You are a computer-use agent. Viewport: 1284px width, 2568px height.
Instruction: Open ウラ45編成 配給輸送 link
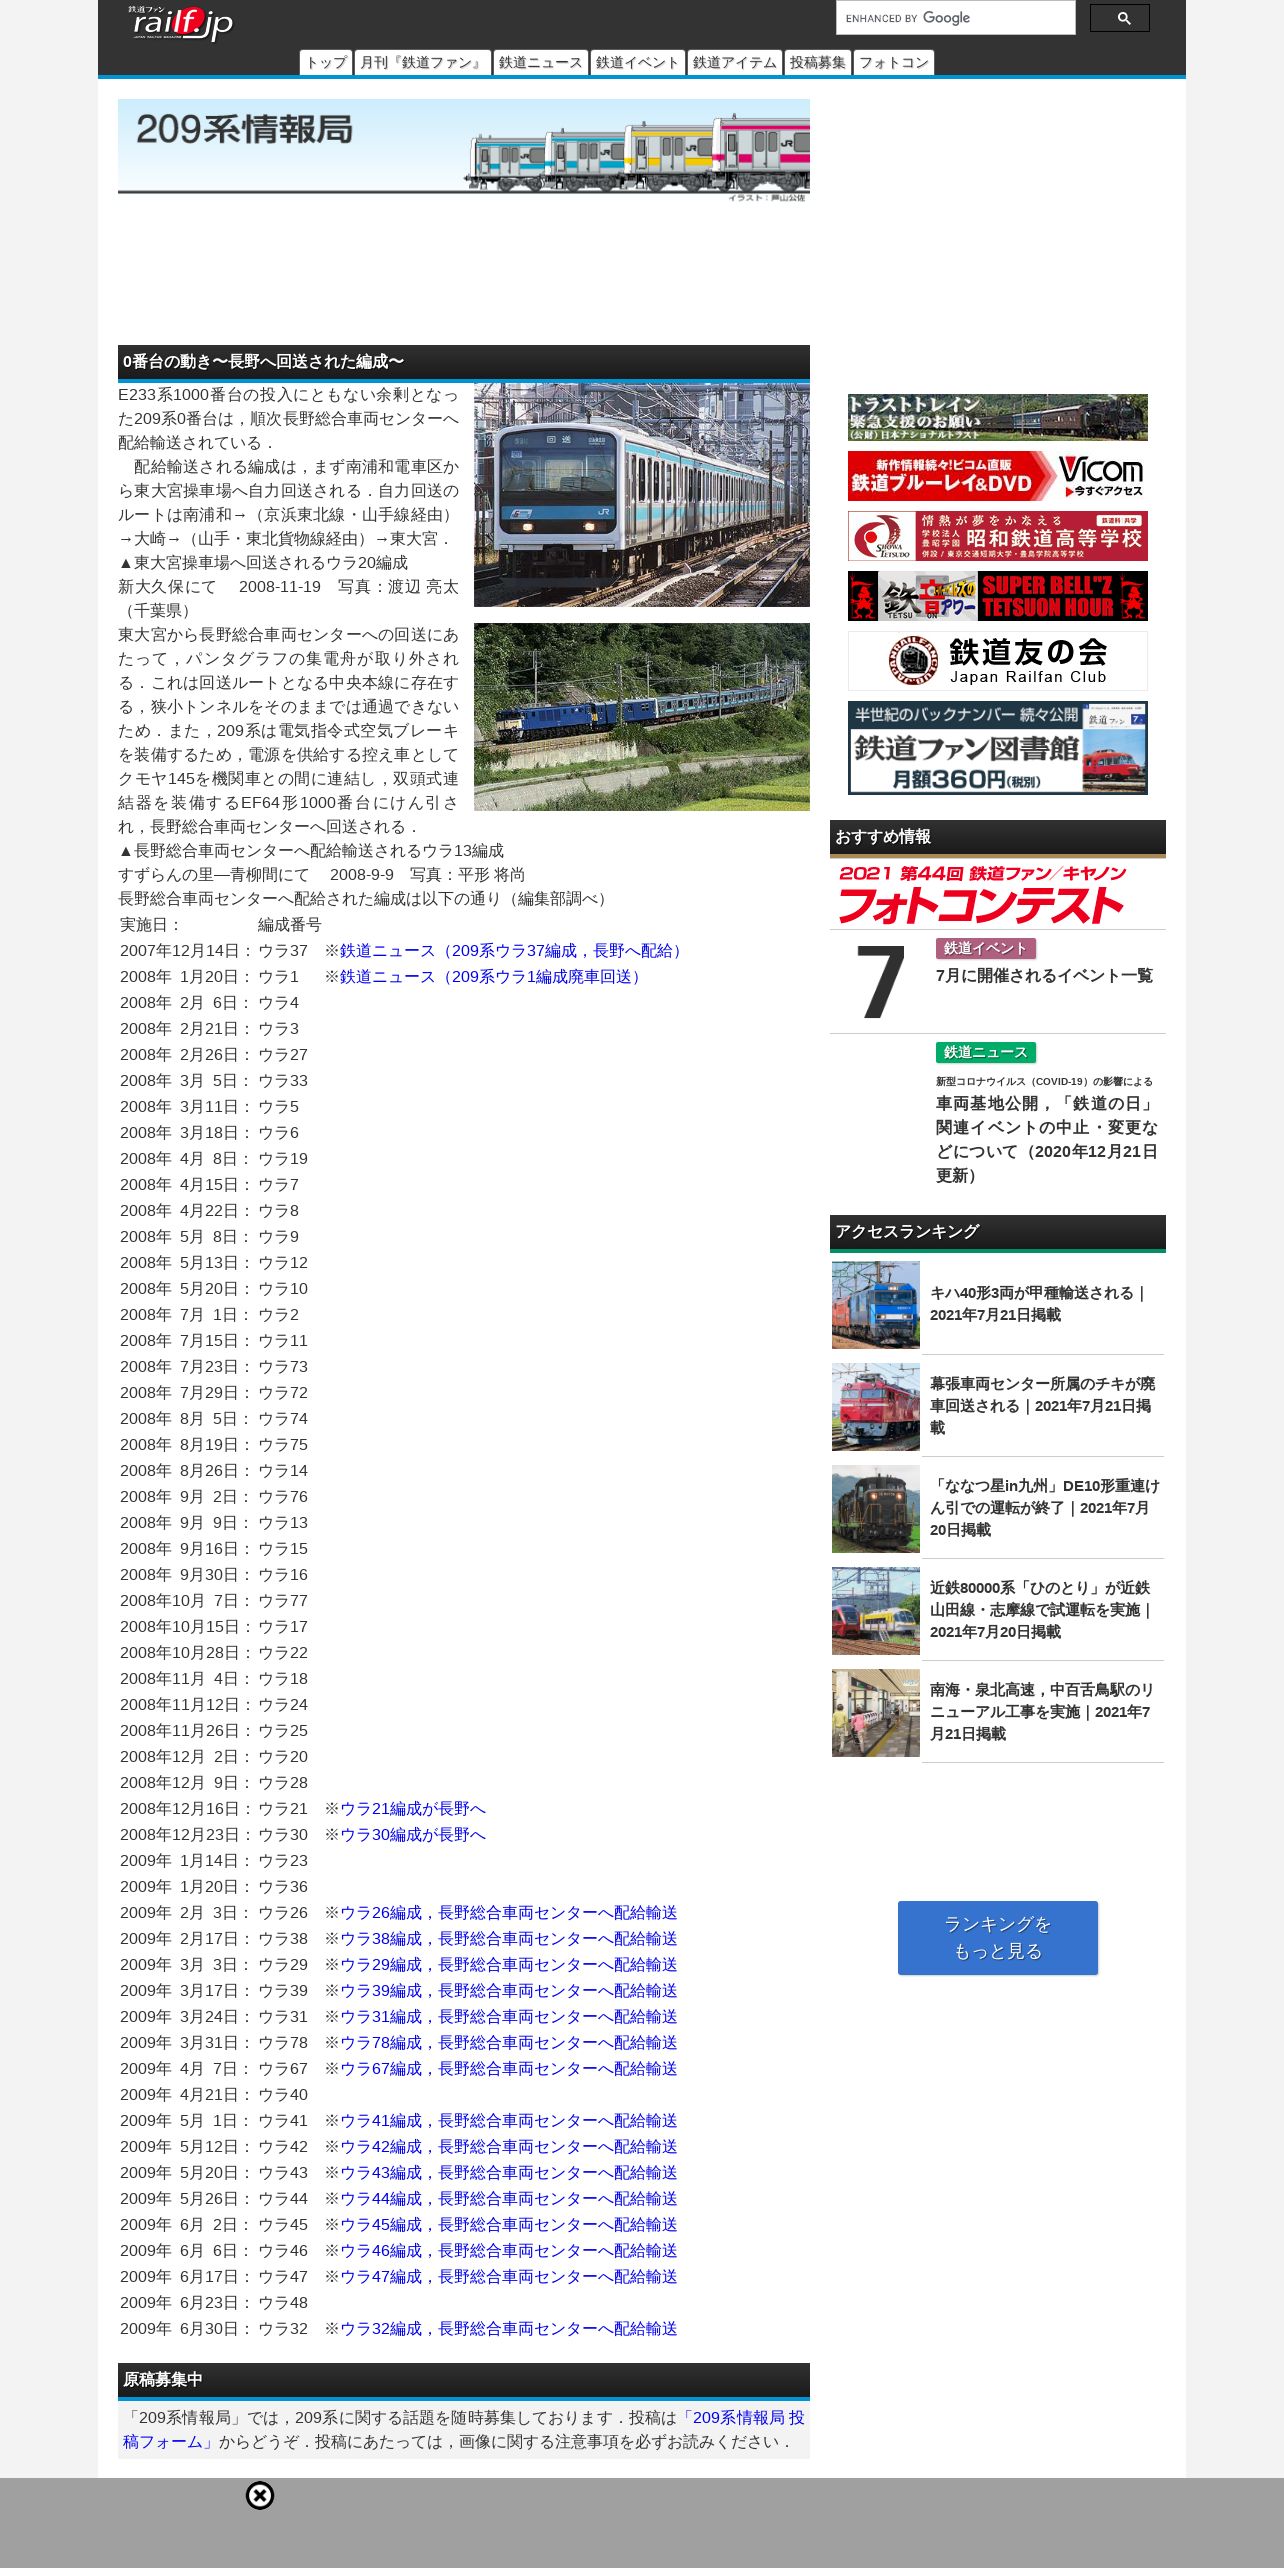click(509, 2225)
